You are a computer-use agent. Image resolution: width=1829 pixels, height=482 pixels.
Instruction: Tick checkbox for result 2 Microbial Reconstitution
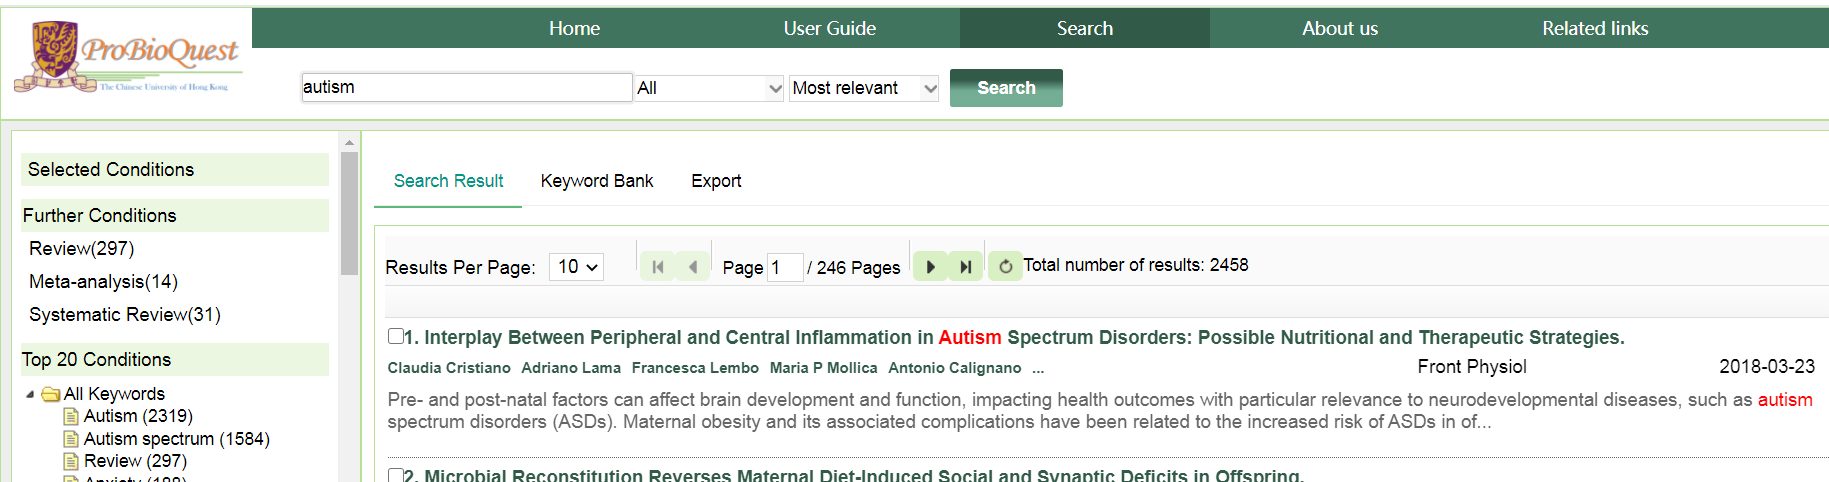pyautogui.click(x=396, y=475)
